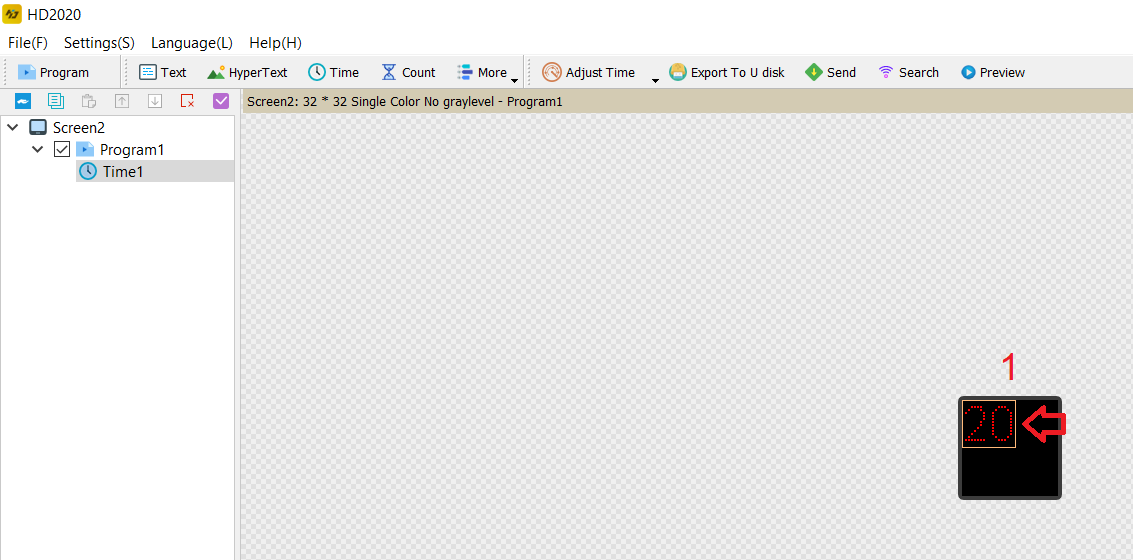
Task: Click the red delete icon in sidebar
Action: (x=187, y=101)
